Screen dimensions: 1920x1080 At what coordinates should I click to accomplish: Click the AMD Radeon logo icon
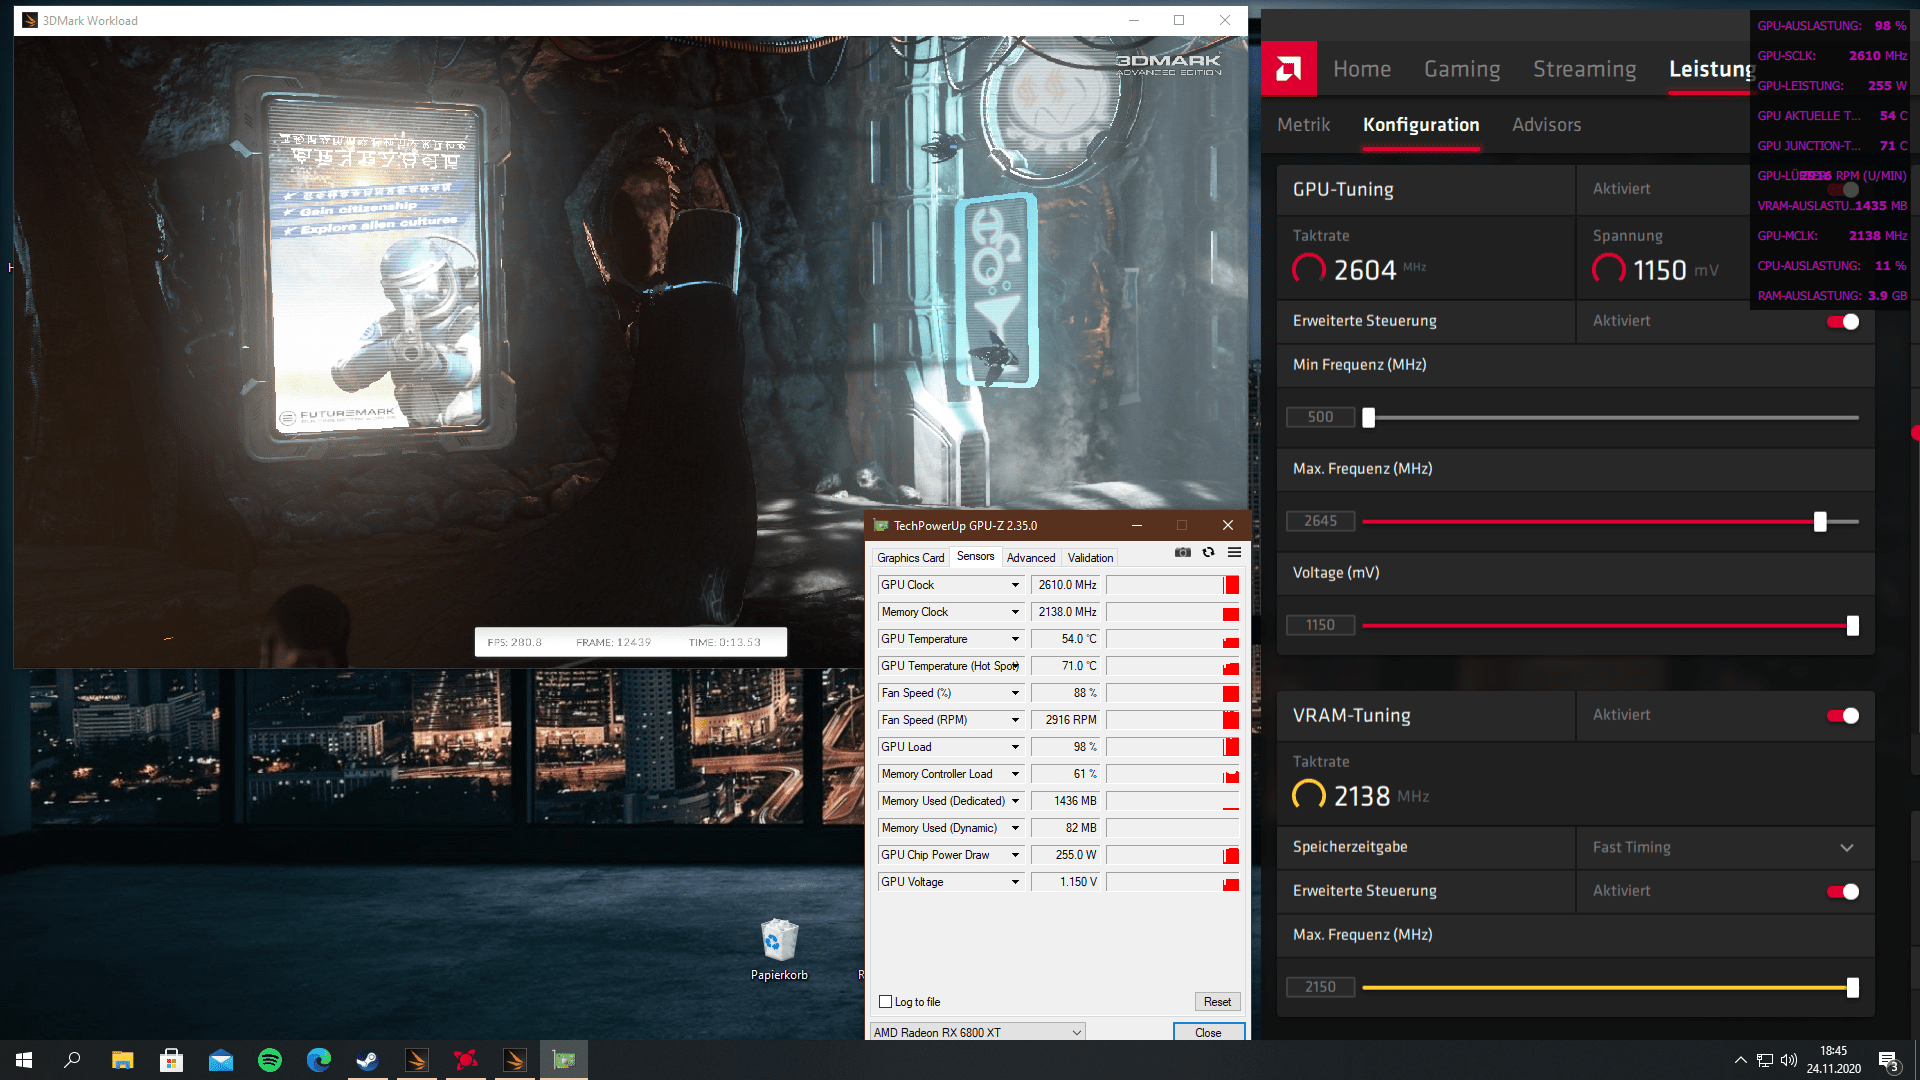pyautogui.click(x=1289, y=69)
